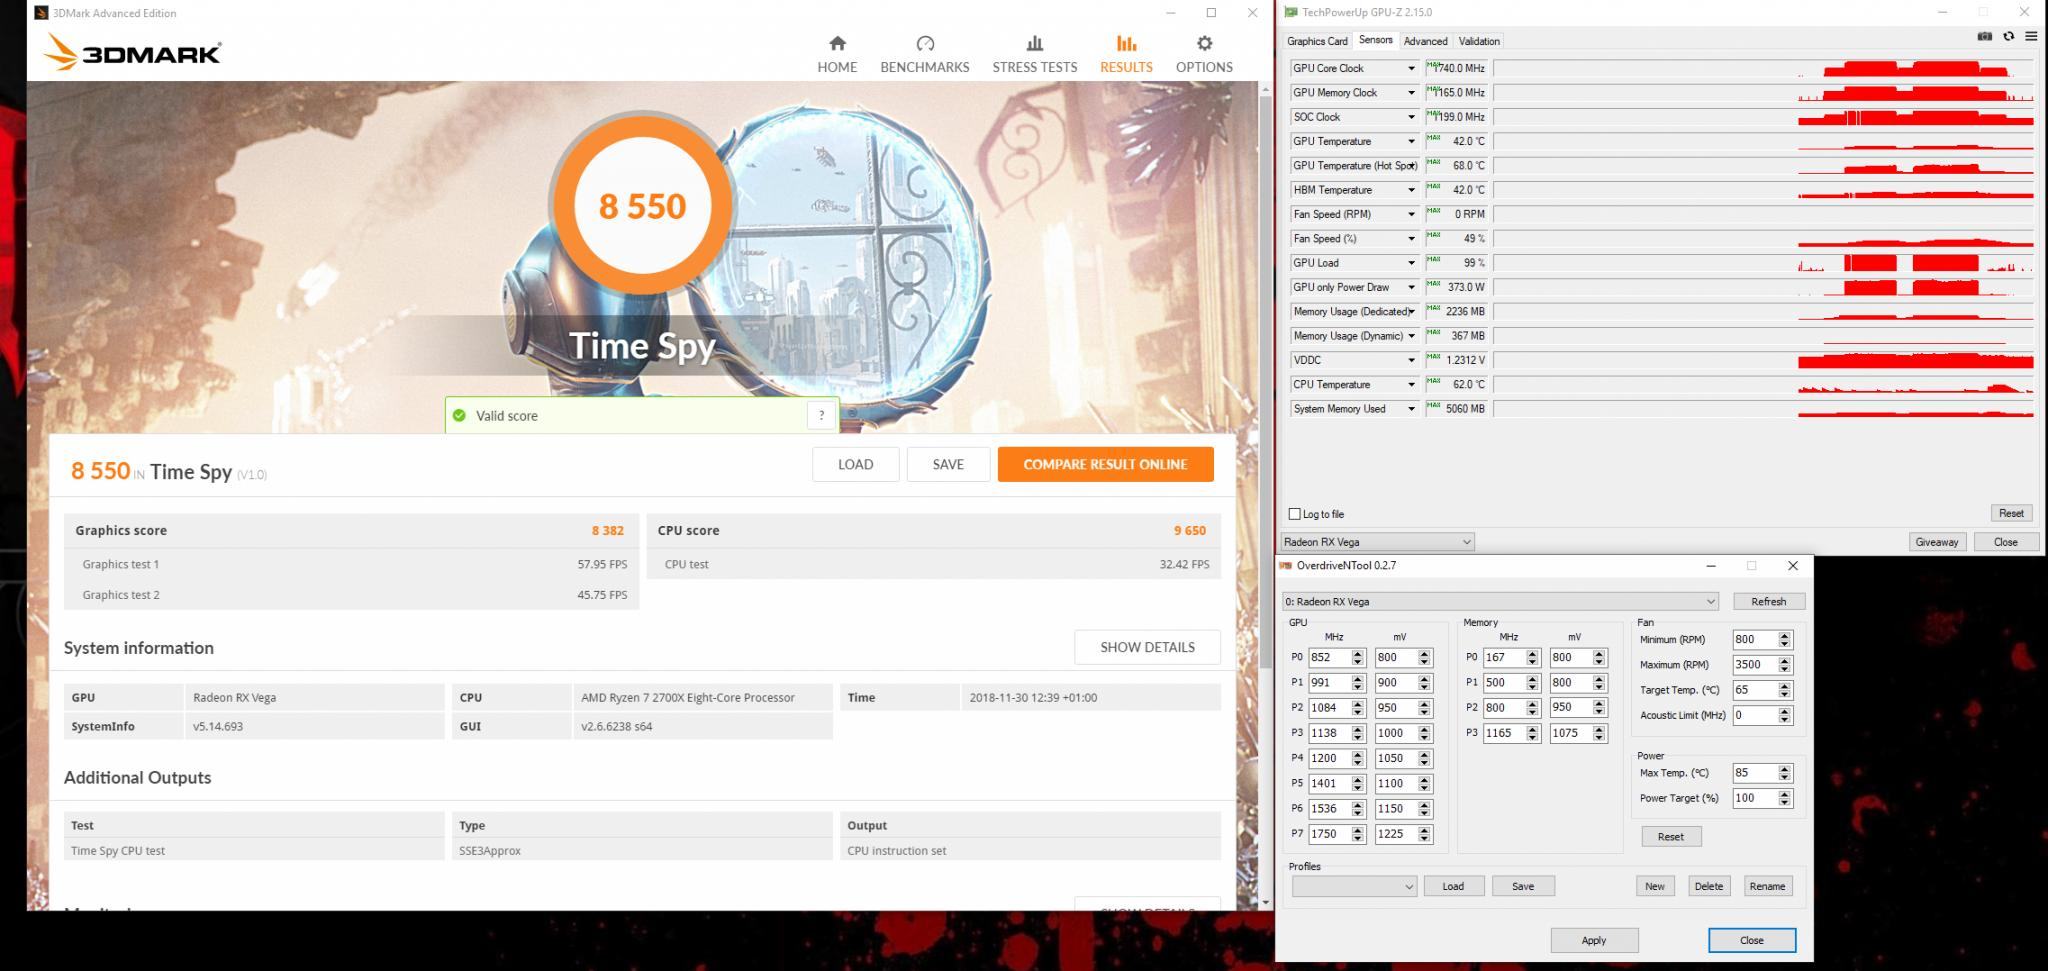Click the Memory P3 MHz field

click(1504, 733)
